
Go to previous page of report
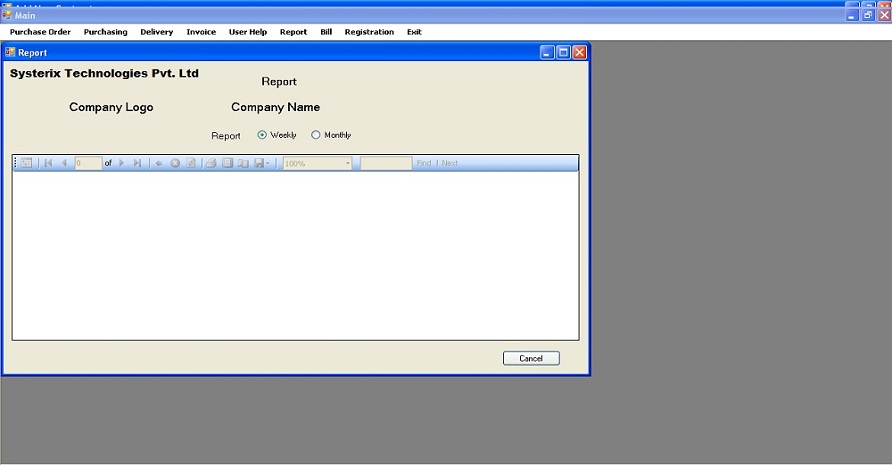[x=64, y=163]
